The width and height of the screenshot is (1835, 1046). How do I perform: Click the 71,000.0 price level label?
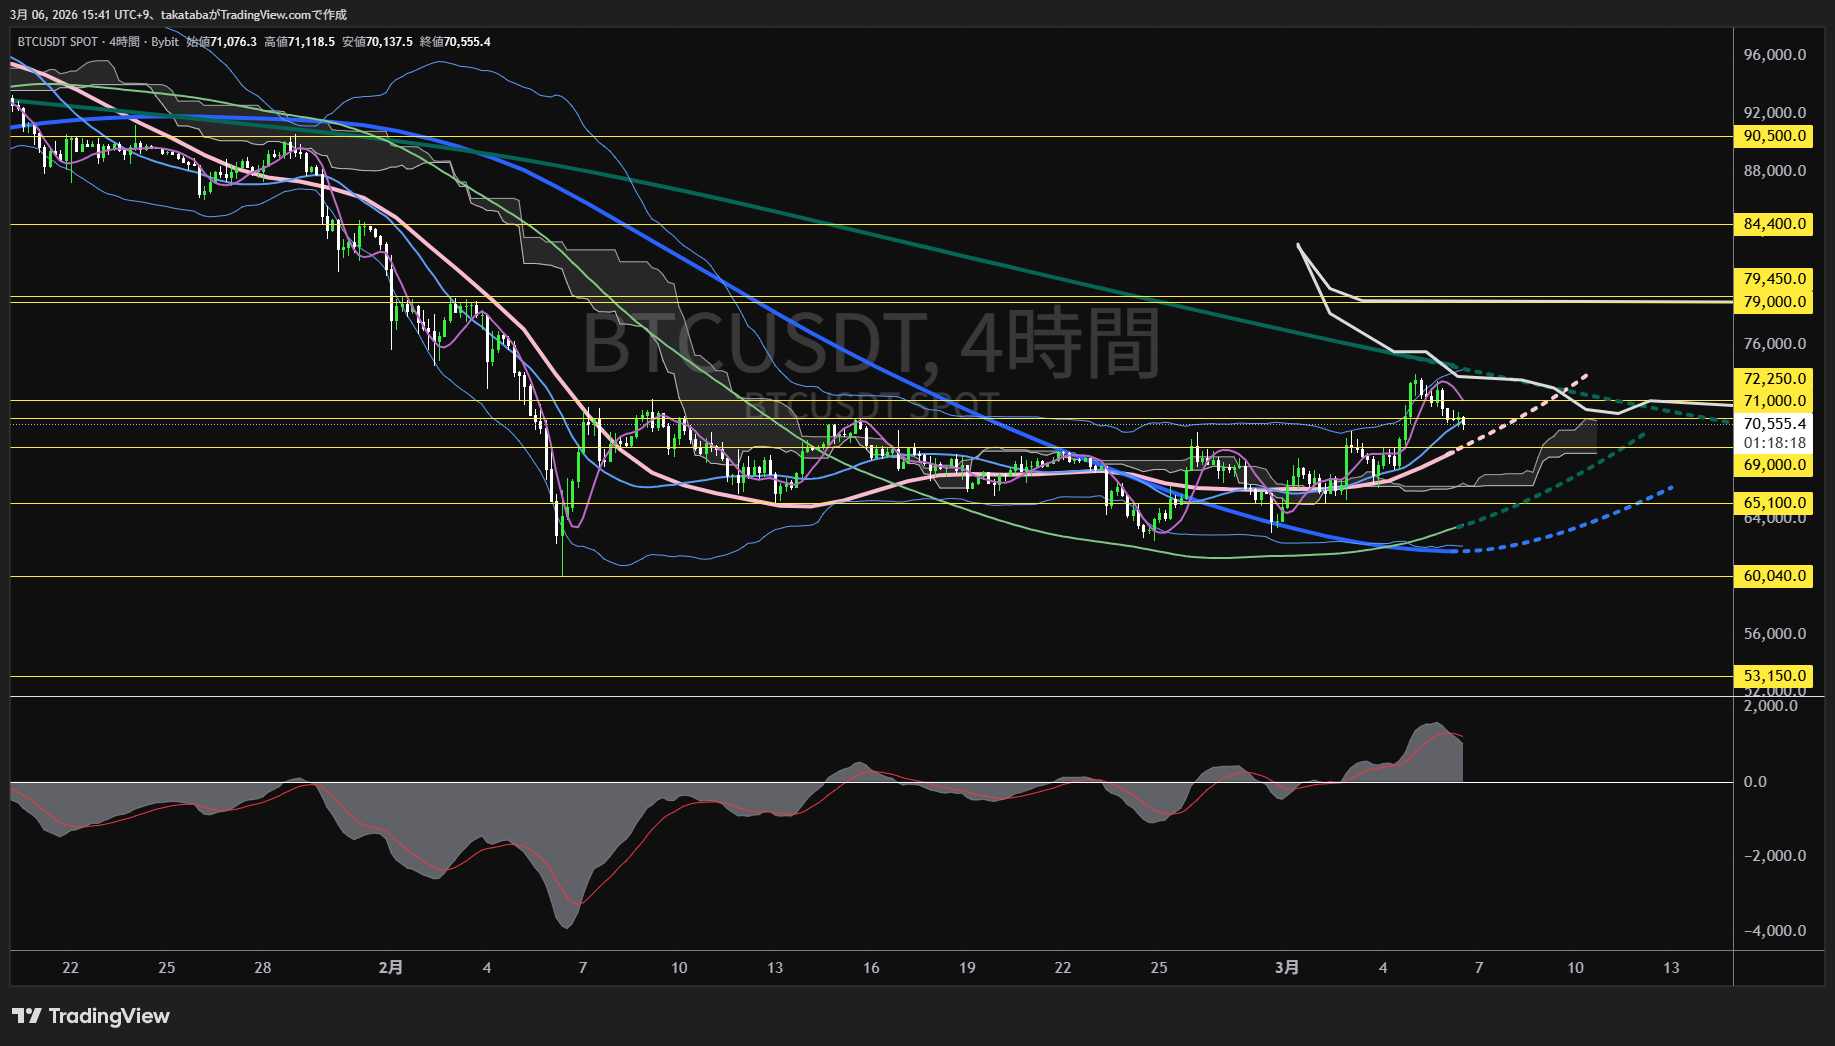coord(1774,401)
